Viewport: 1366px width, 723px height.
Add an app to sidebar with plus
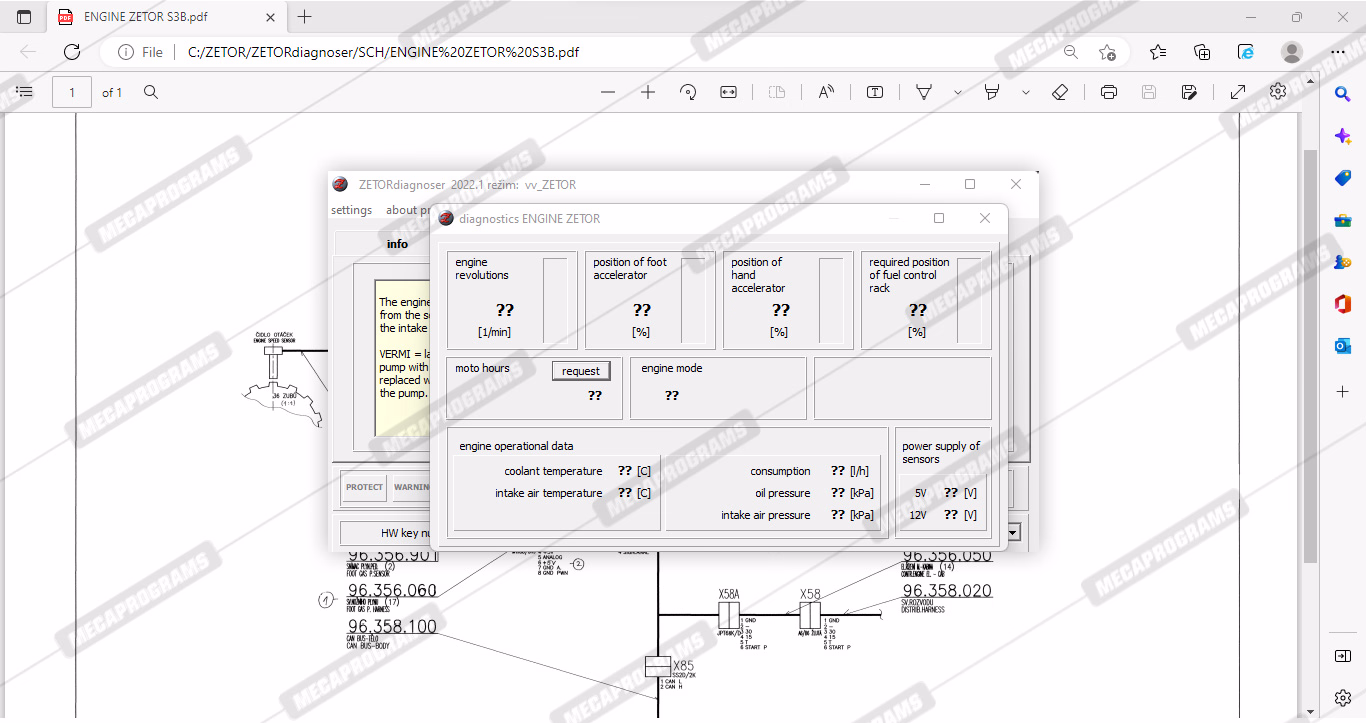pos(1343,391)
